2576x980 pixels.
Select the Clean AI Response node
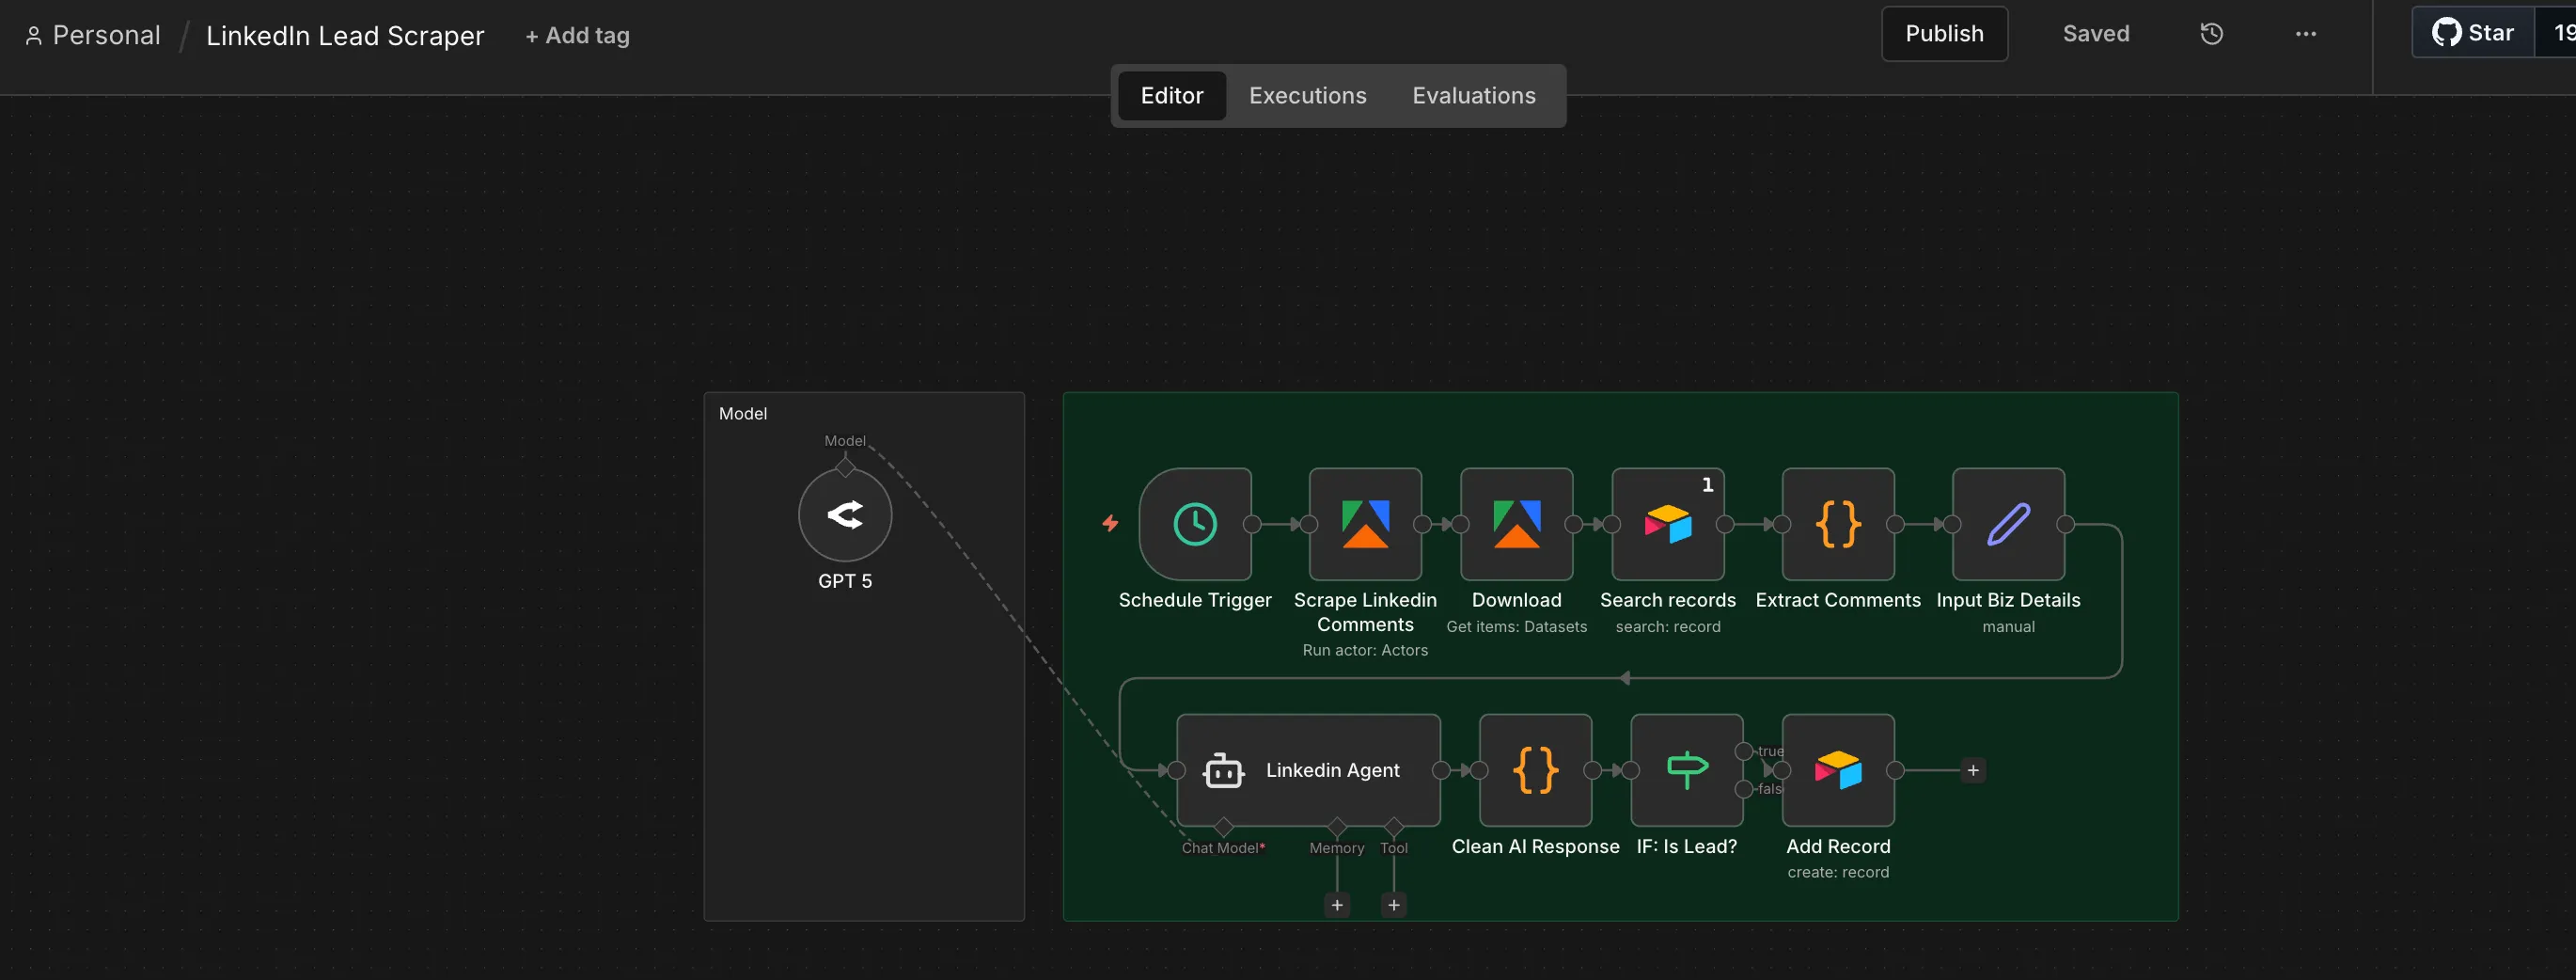1535,770
